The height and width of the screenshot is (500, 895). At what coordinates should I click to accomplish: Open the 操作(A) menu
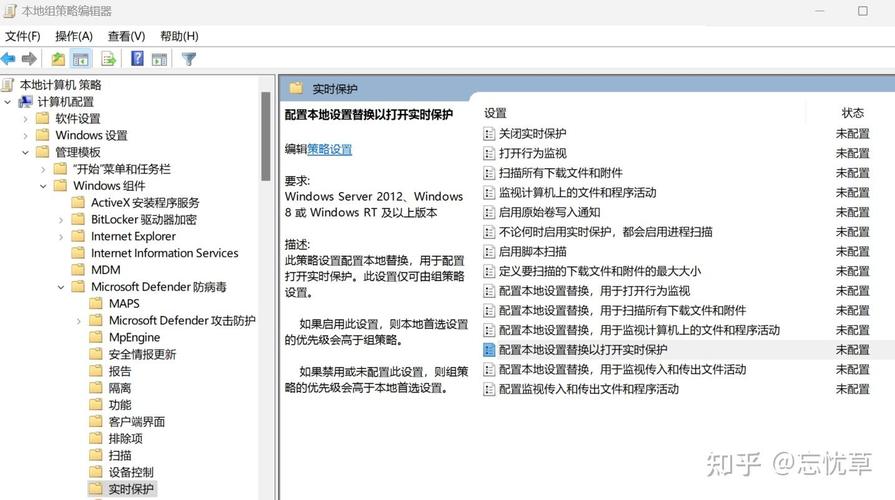74,36
